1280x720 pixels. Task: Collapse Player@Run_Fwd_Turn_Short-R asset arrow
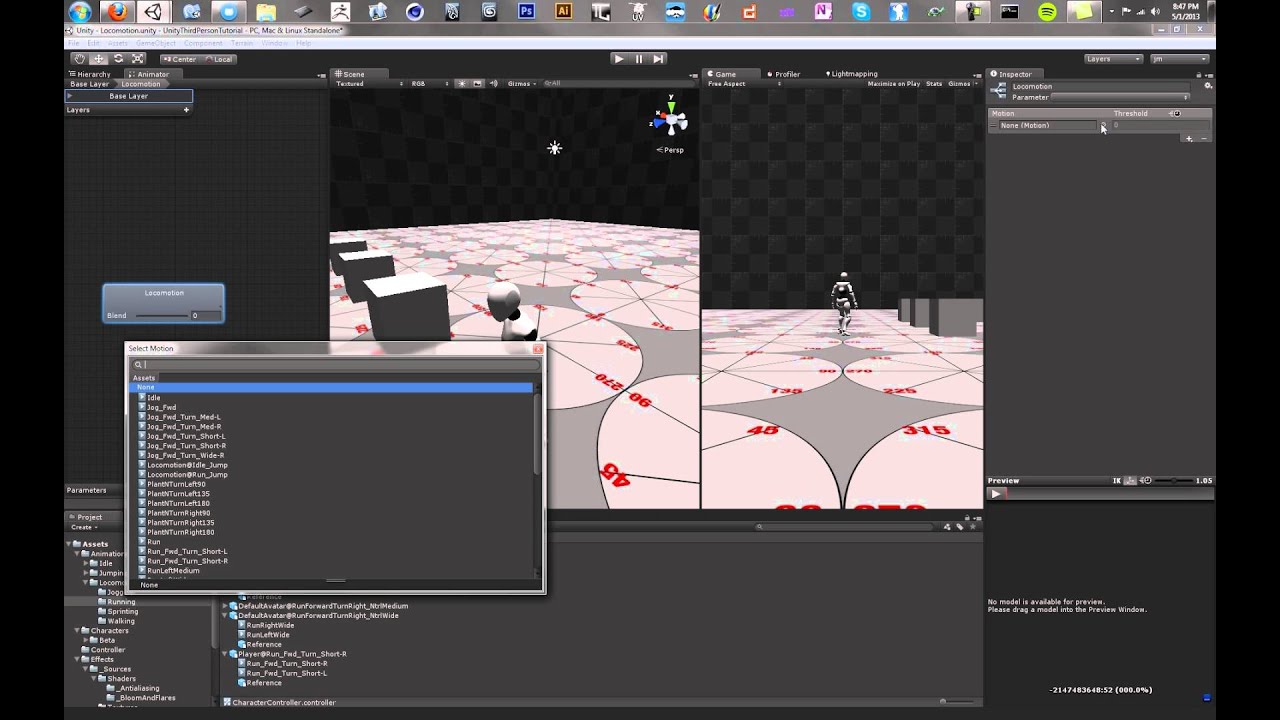tap(226, 654)
